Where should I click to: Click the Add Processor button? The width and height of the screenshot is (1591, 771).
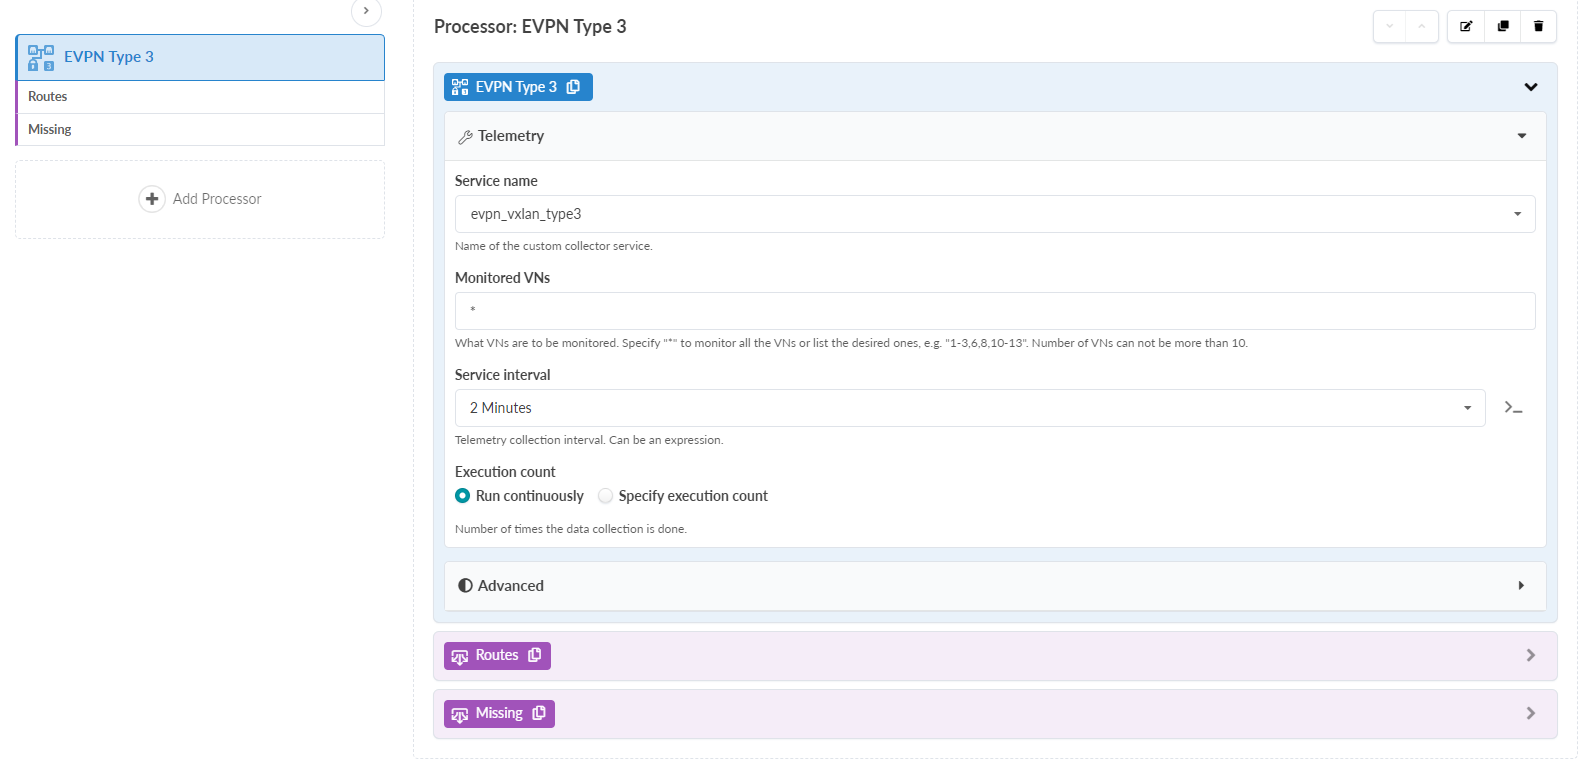pyautogui.click(x=217, y=199)
